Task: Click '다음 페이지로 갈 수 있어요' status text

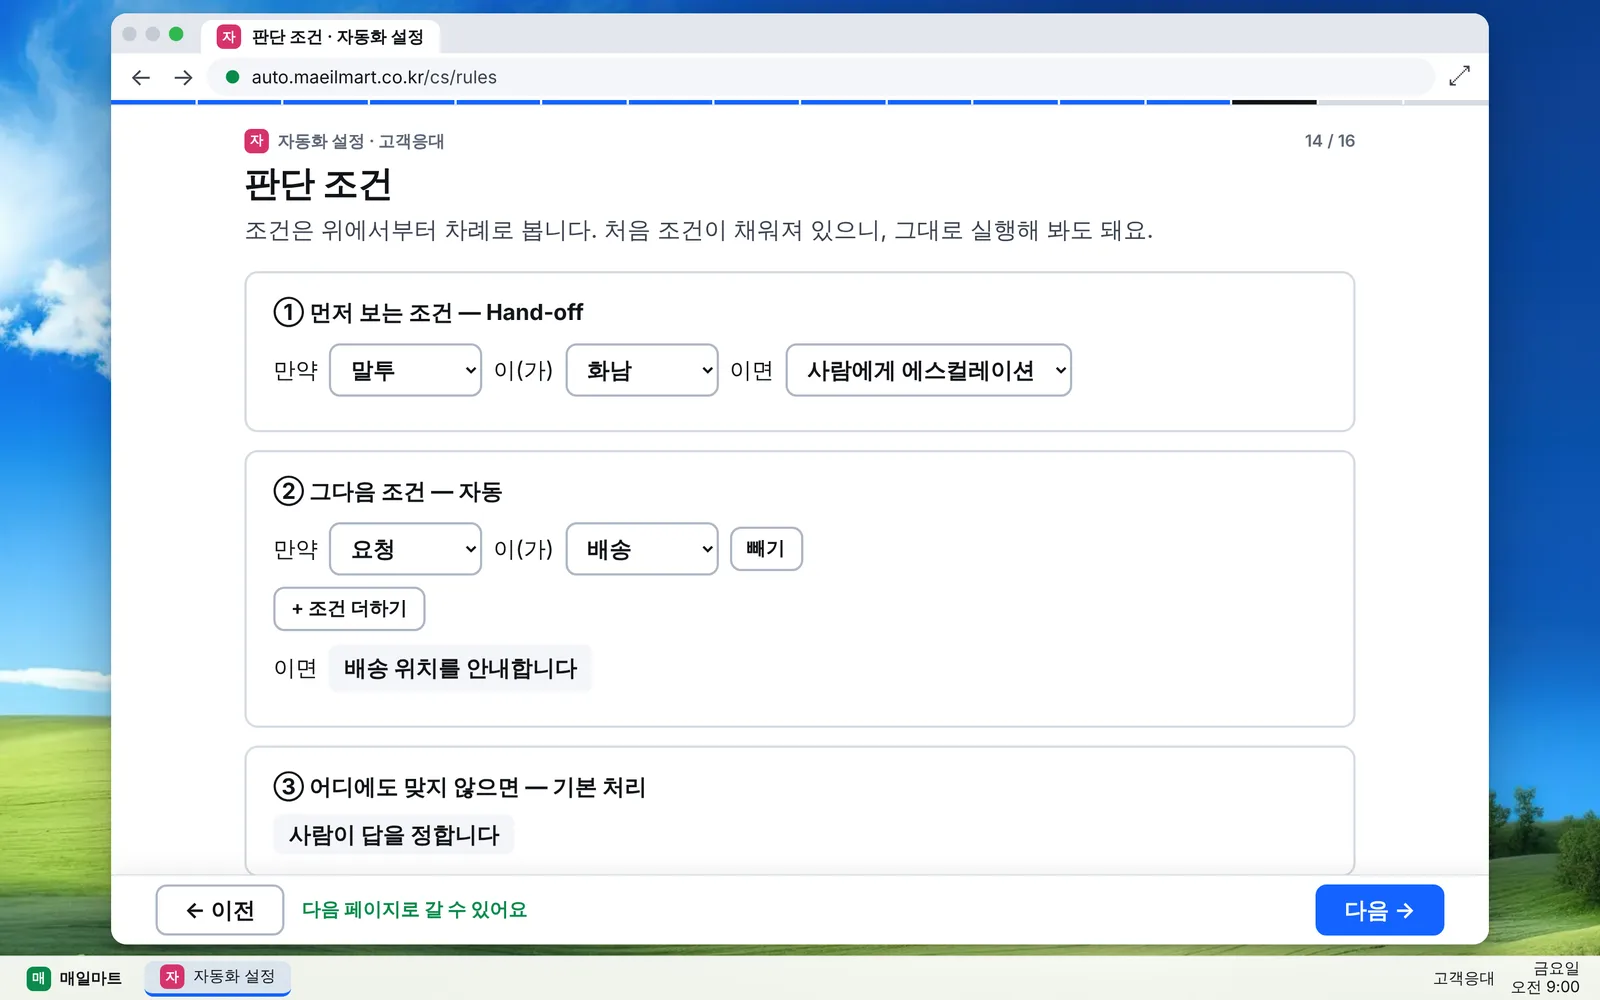Action: [414, 910]
